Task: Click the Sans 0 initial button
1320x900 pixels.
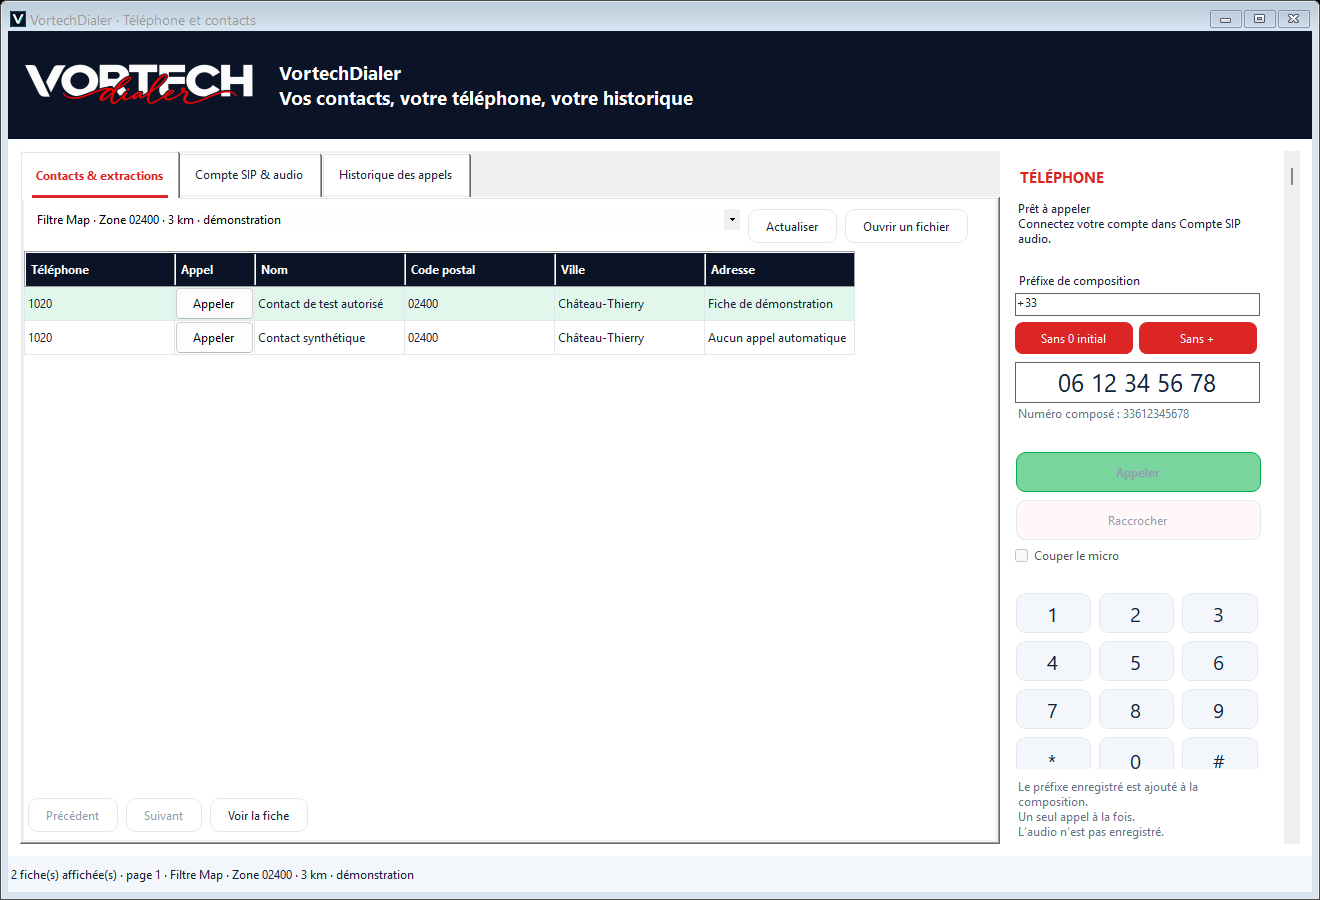Action: pyautogui.click(x=1074, y=339)
